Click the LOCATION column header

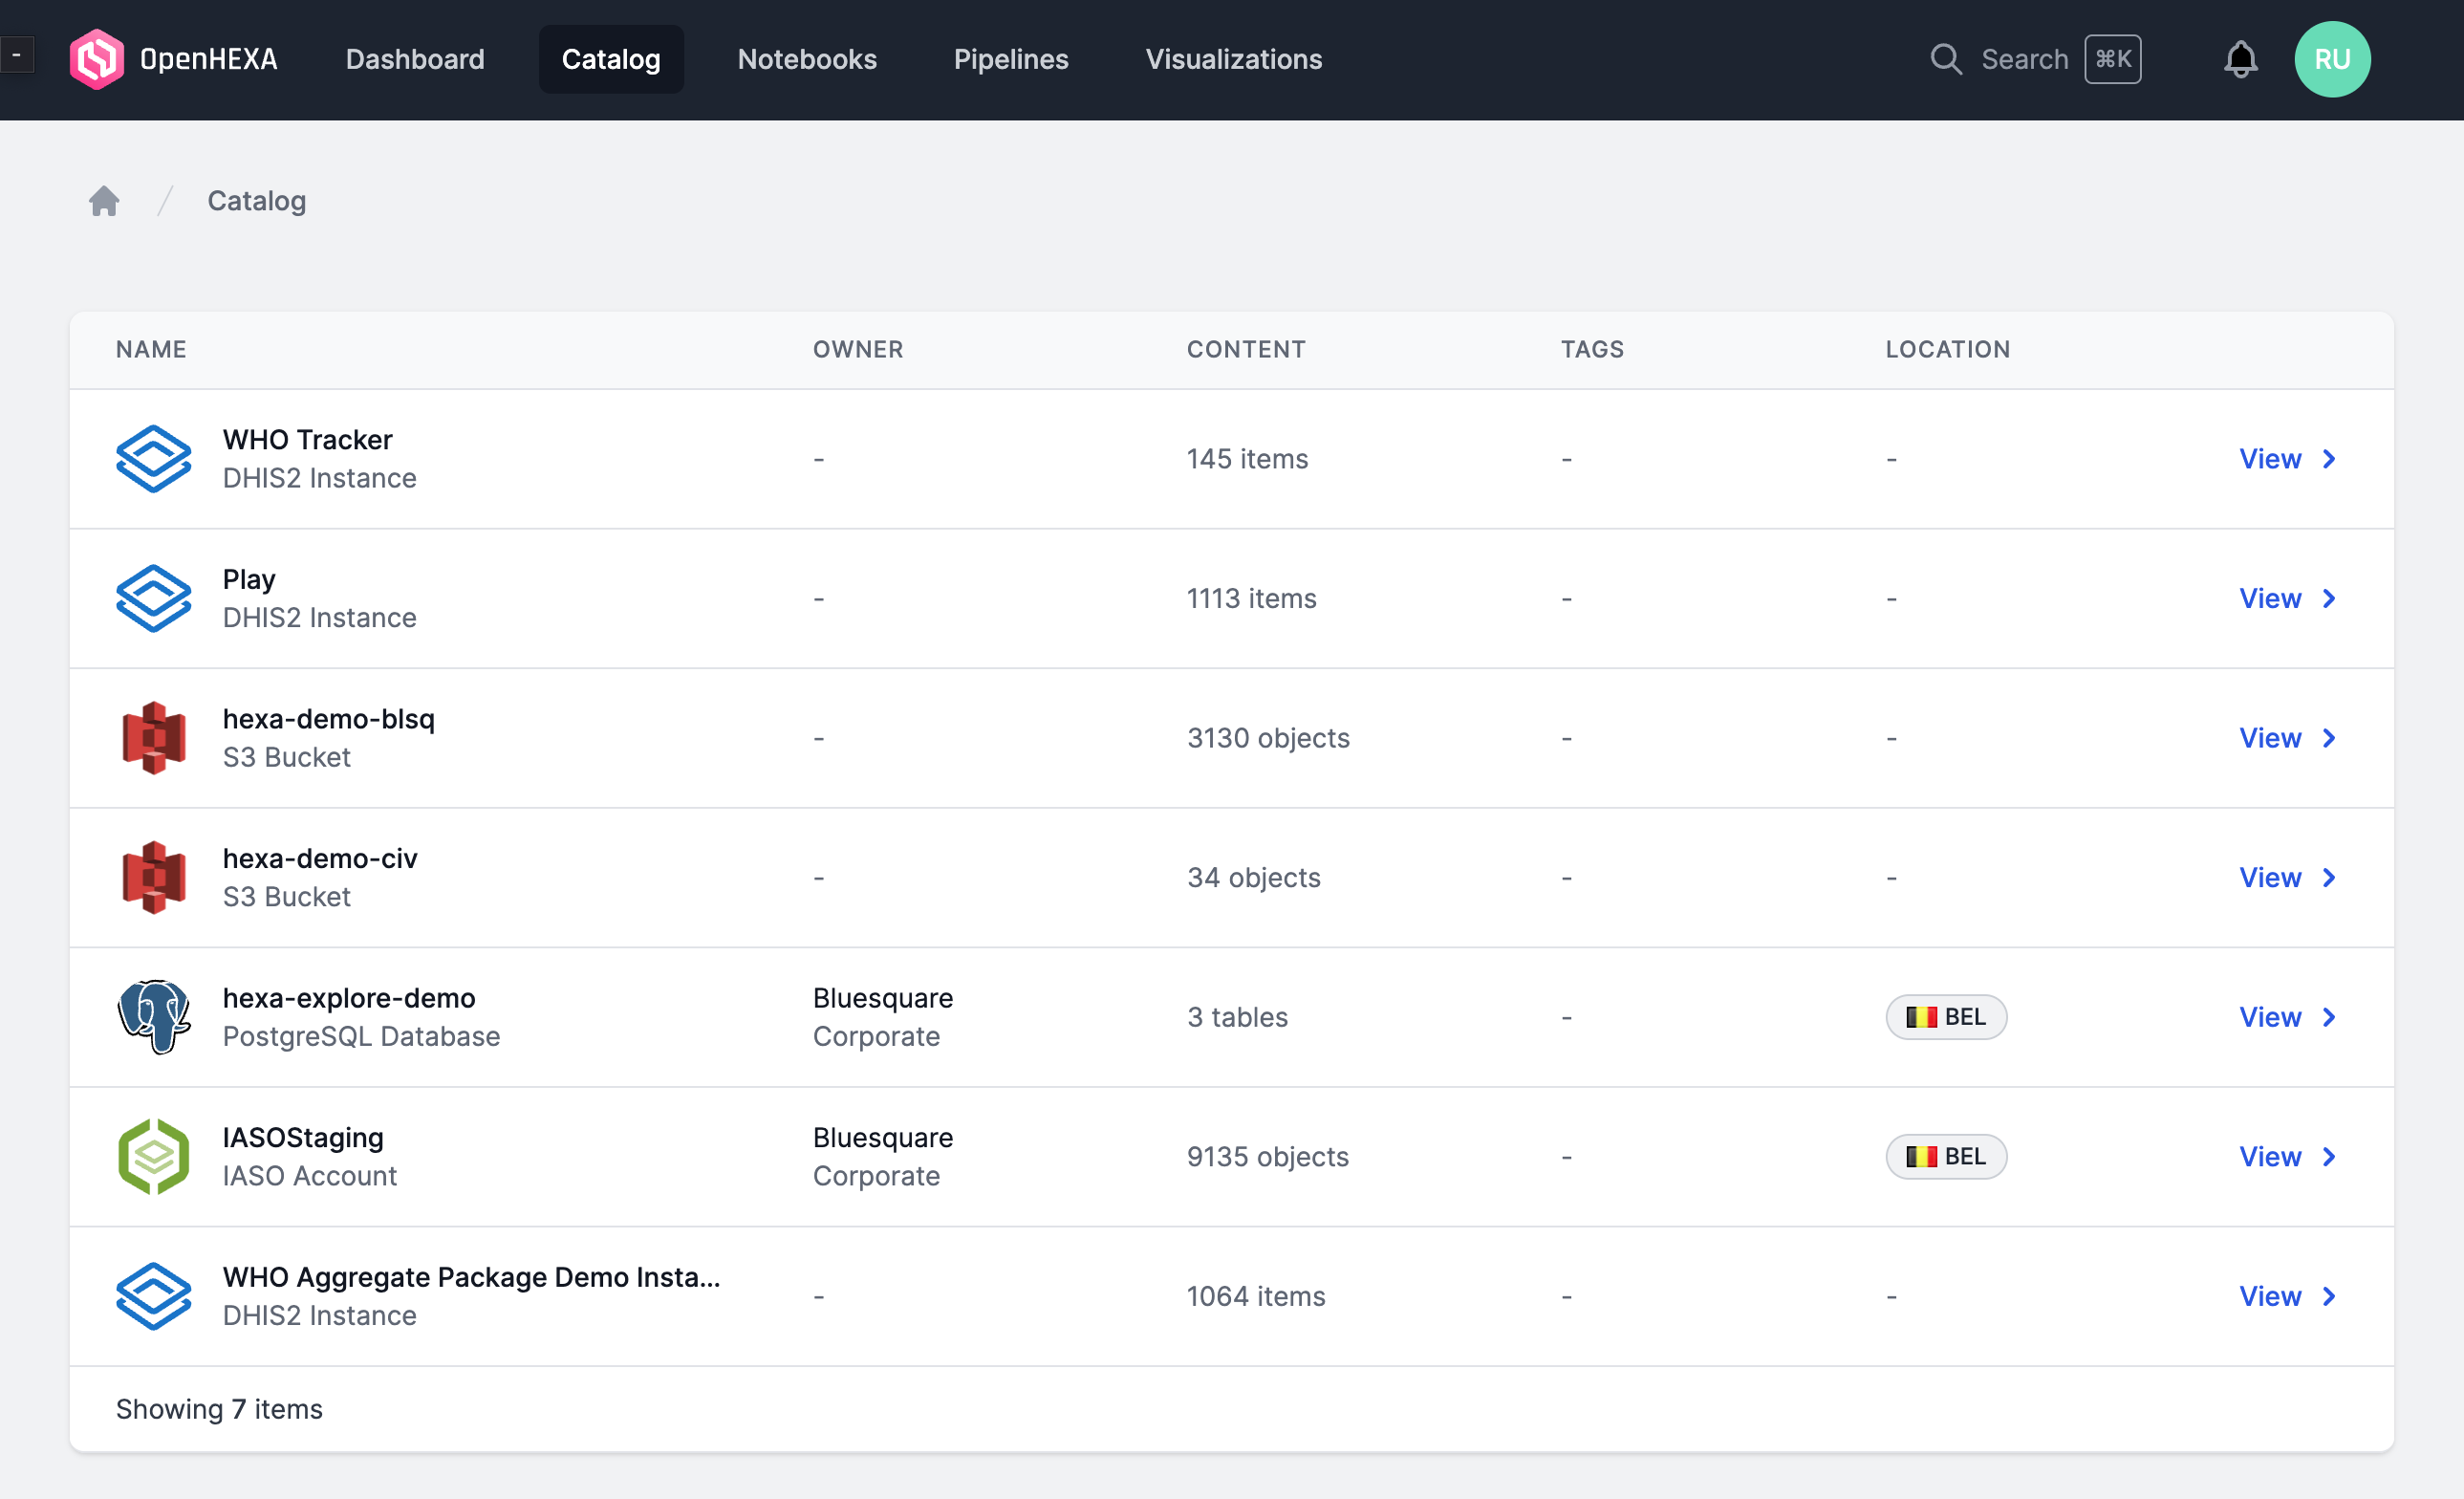pyautogui.click(x=1947, y=349)
